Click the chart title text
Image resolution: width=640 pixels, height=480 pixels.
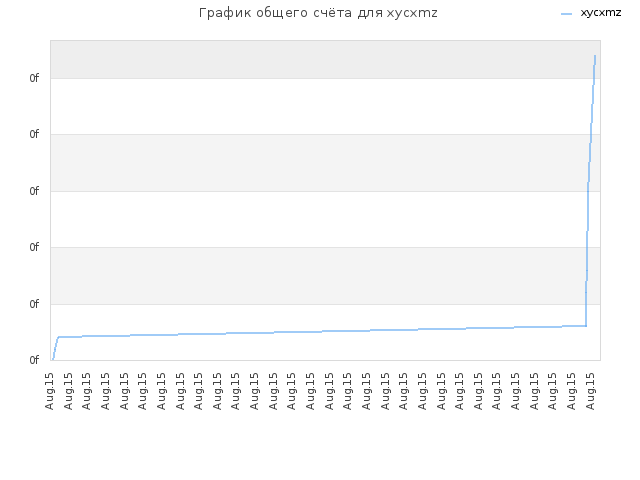click(x=318, y=13)
